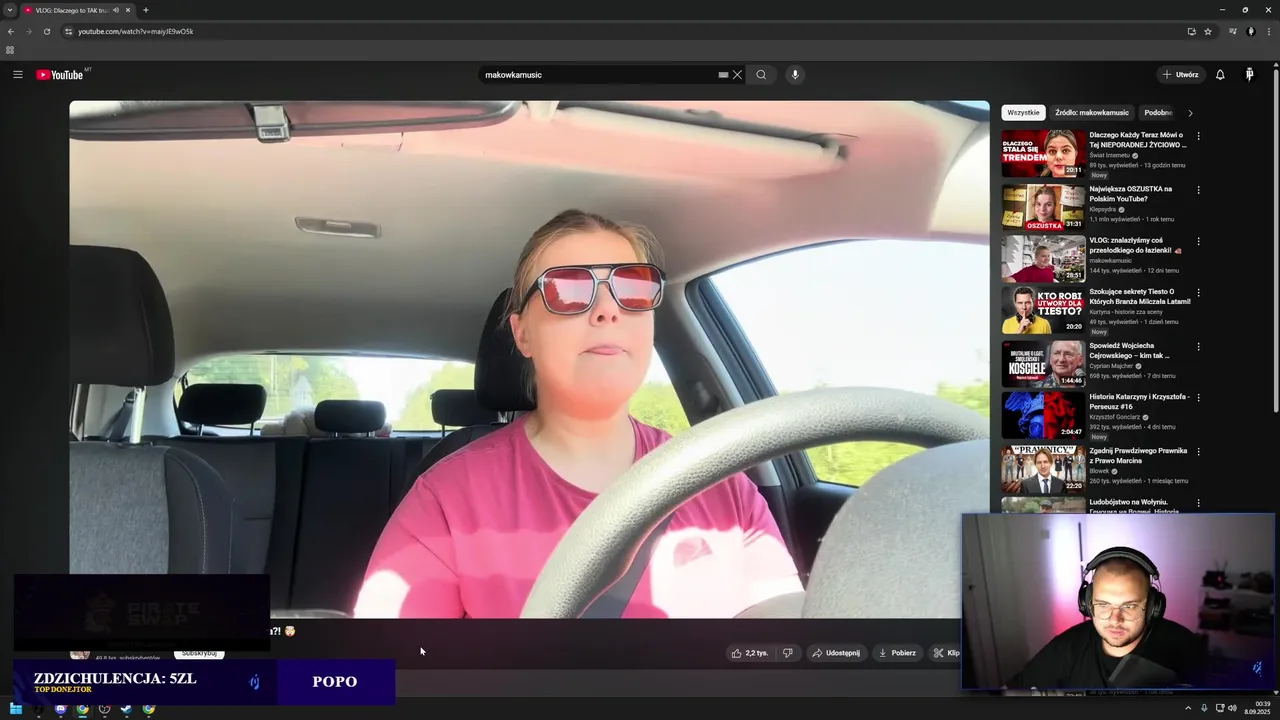1280x720 pixels.
Task: Open options menu for Prawnika z Prawo Marcina
Action: [1198, 452]
